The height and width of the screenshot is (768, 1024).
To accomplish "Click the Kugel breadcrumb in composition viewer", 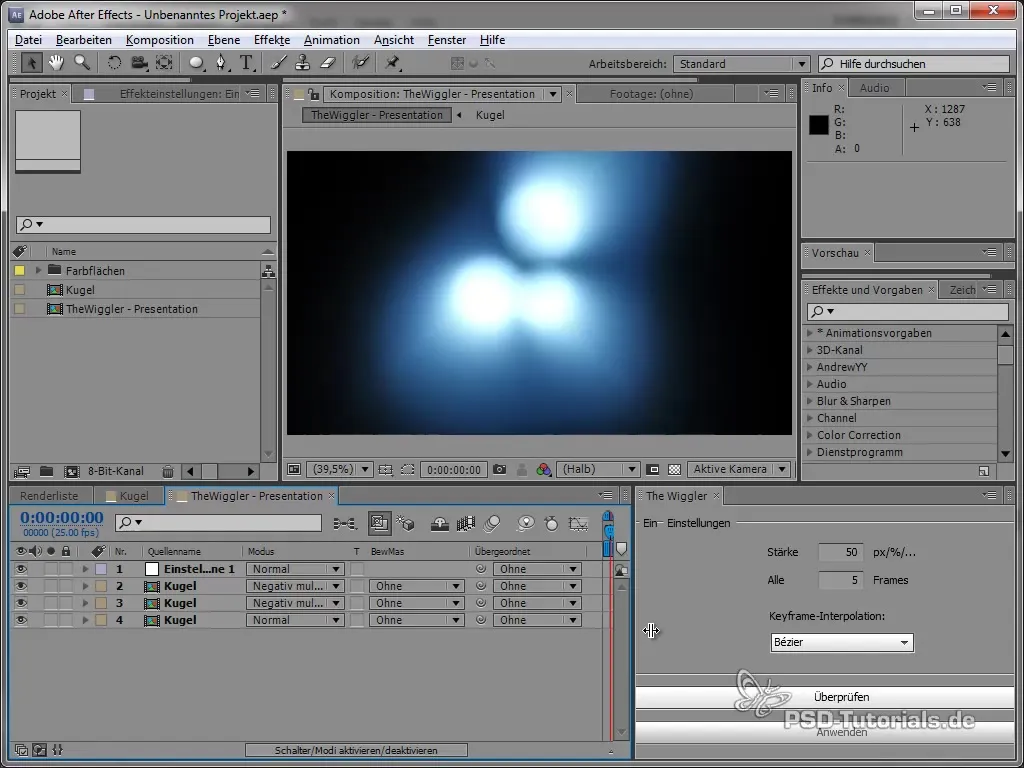I will (490, 115).
